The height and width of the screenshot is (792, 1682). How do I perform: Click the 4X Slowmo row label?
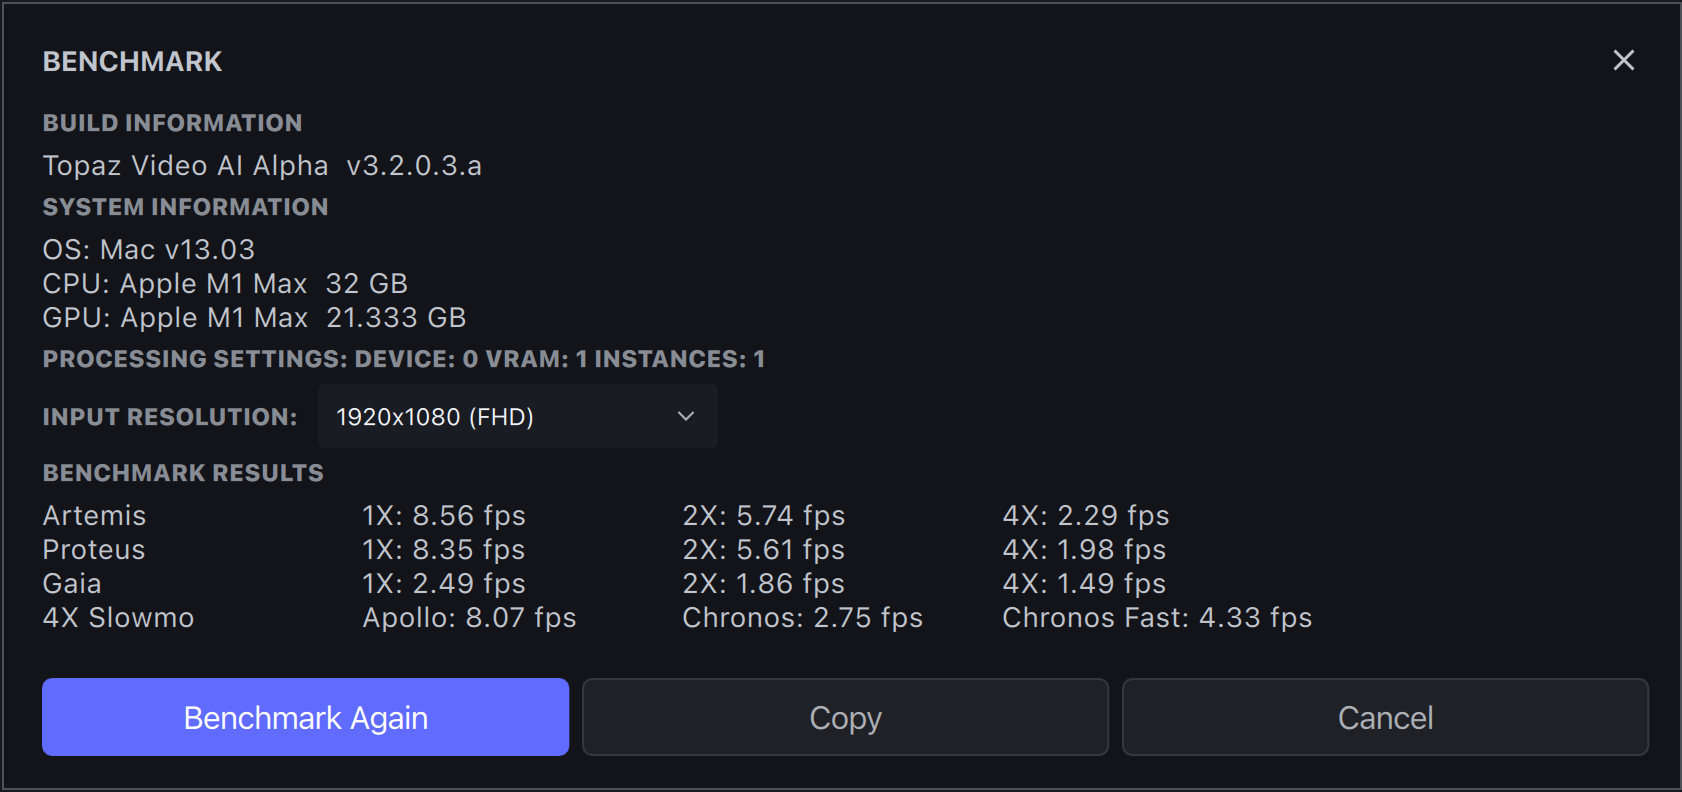coord(118,618)
